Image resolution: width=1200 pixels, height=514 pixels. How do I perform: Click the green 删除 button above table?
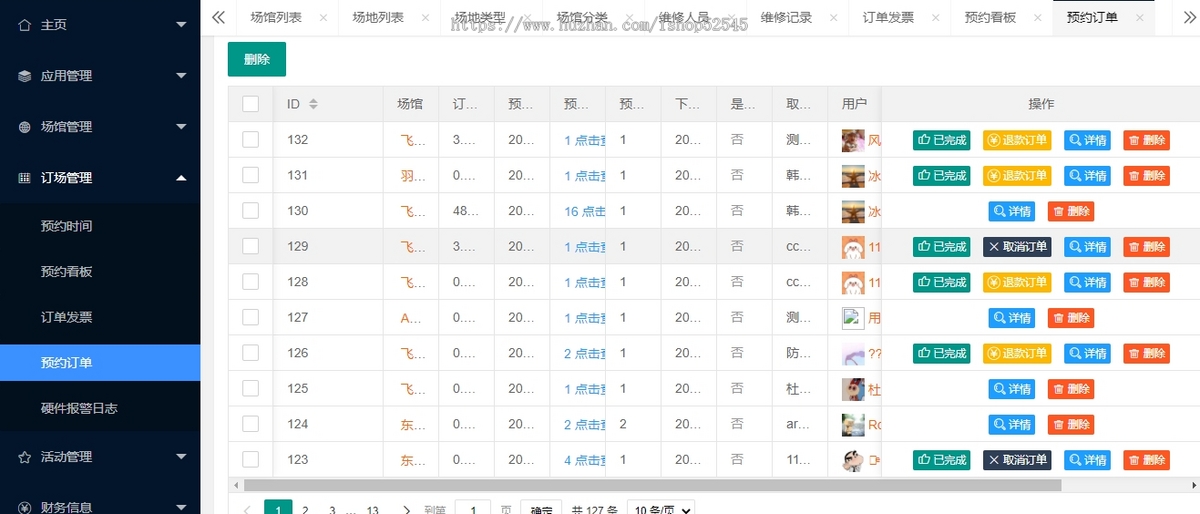[x=257, y=59]
